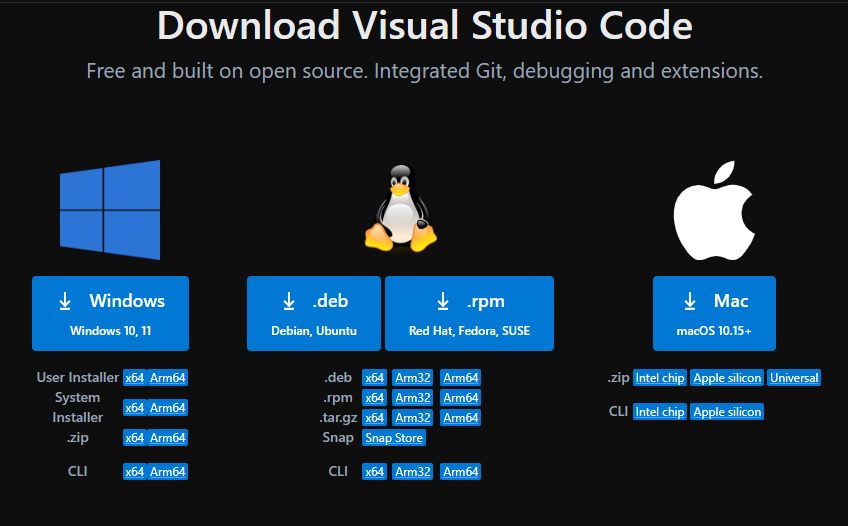Choose Arm64 for Windows System Installer
This screenshot has width=848, height=526.
(x=168, y=408)
